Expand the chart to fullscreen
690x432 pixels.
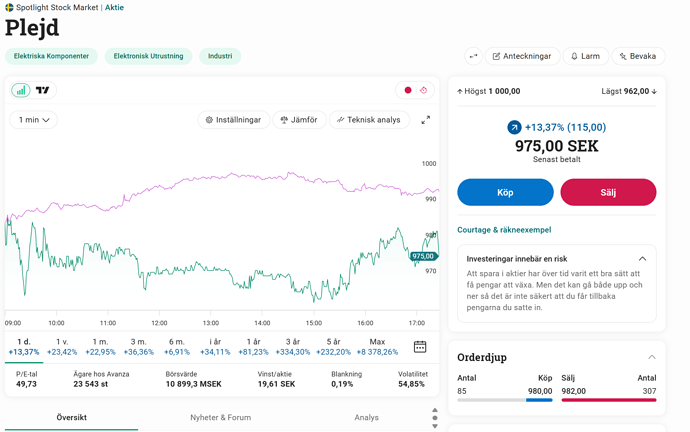(x=426, y=120)
